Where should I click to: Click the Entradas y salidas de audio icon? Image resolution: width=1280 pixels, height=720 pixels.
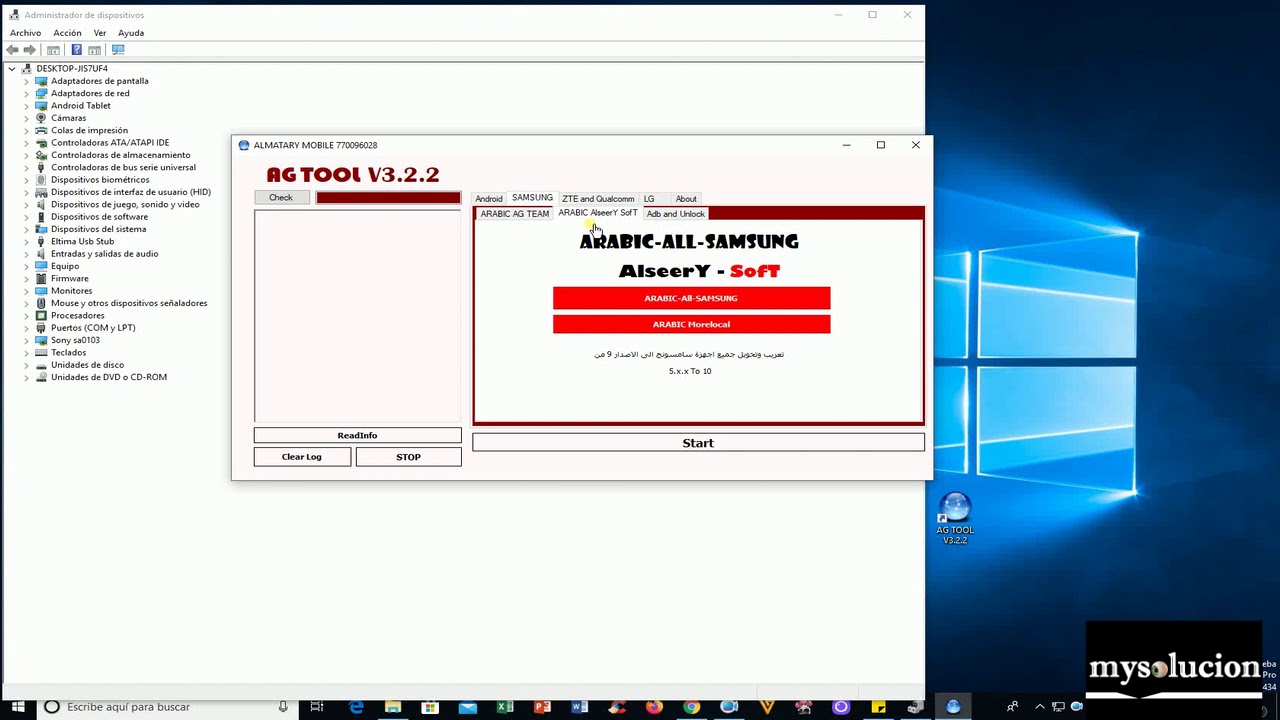tap(41, 254)
